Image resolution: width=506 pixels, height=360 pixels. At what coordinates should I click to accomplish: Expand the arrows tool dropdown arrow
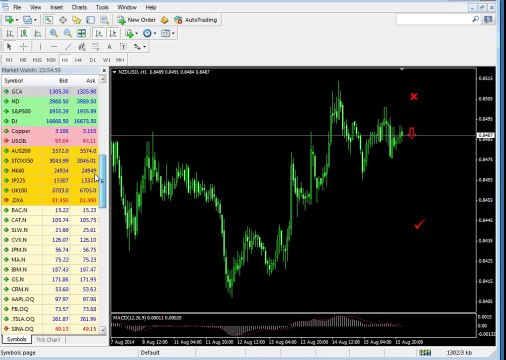pos(144,47)
